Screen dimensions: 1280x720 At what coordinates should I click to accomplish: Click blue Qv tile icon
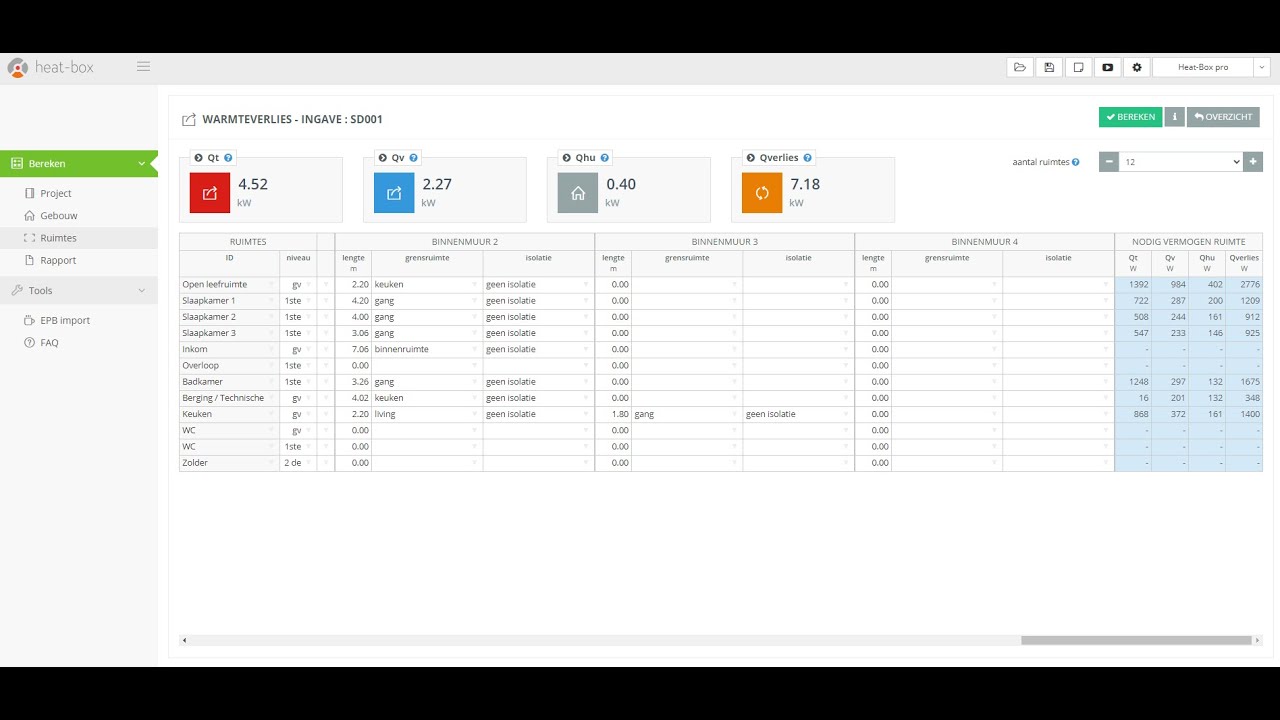pos(394,193)
